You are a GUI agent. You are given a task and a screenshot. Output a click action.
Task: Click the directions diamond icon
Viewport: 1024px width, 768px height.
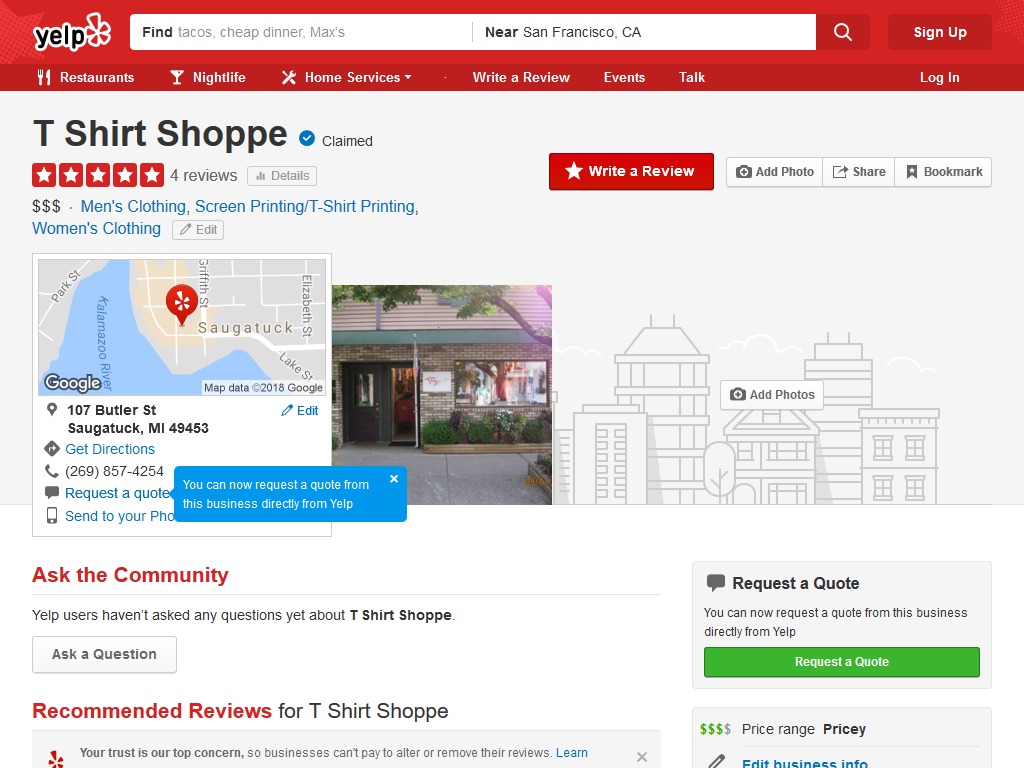52,449
